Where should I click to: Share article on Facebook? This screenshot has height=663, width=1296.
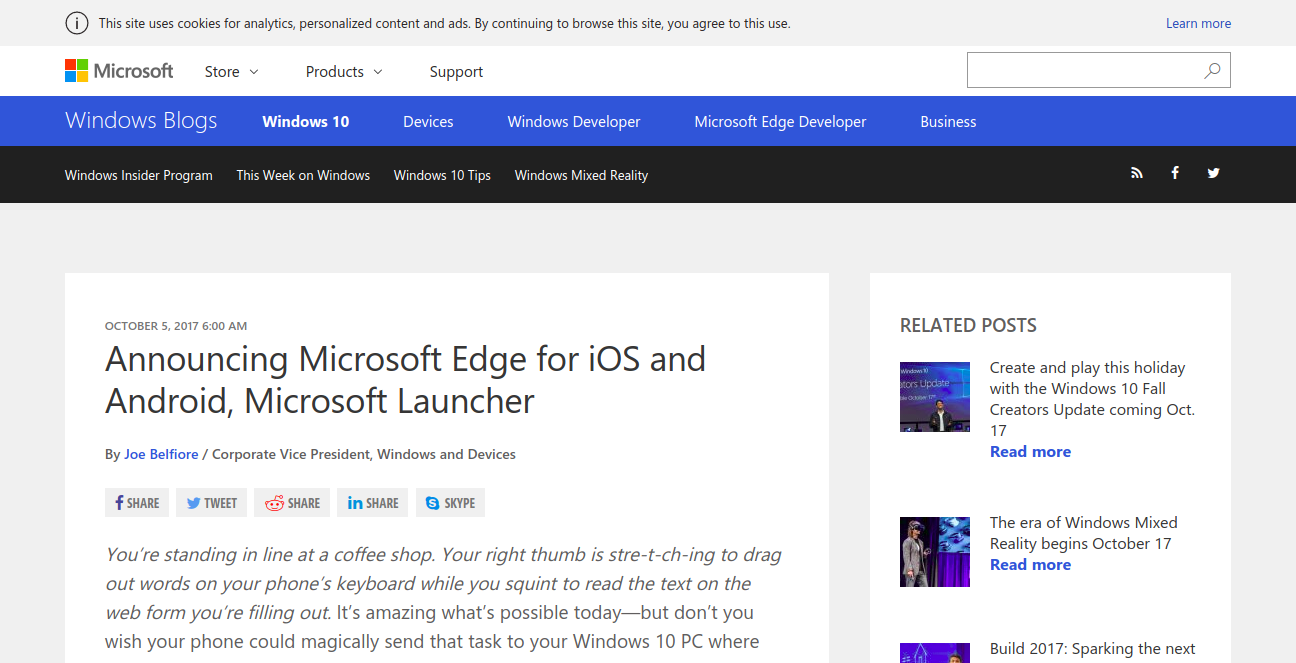point(137,503)
